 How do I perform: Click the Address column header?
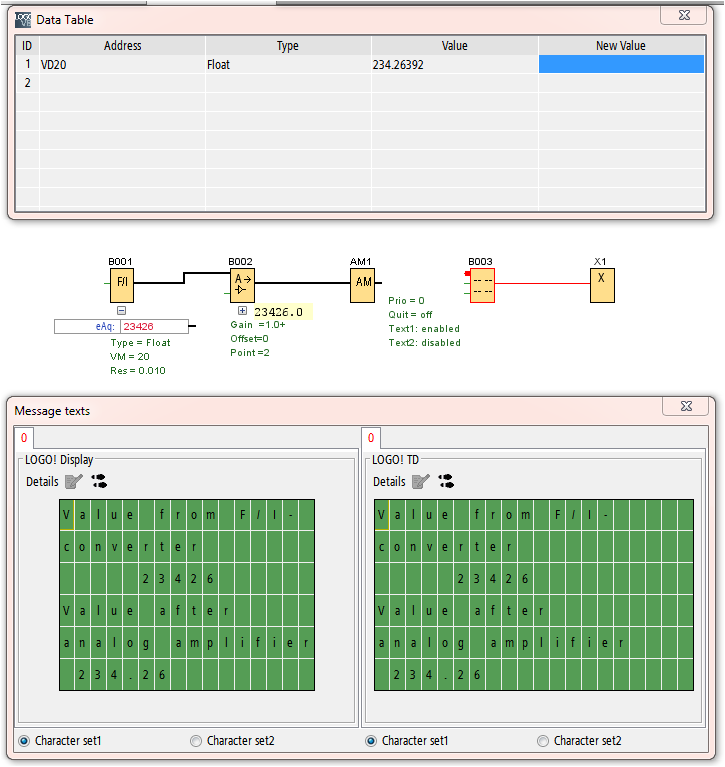point(122,46)
